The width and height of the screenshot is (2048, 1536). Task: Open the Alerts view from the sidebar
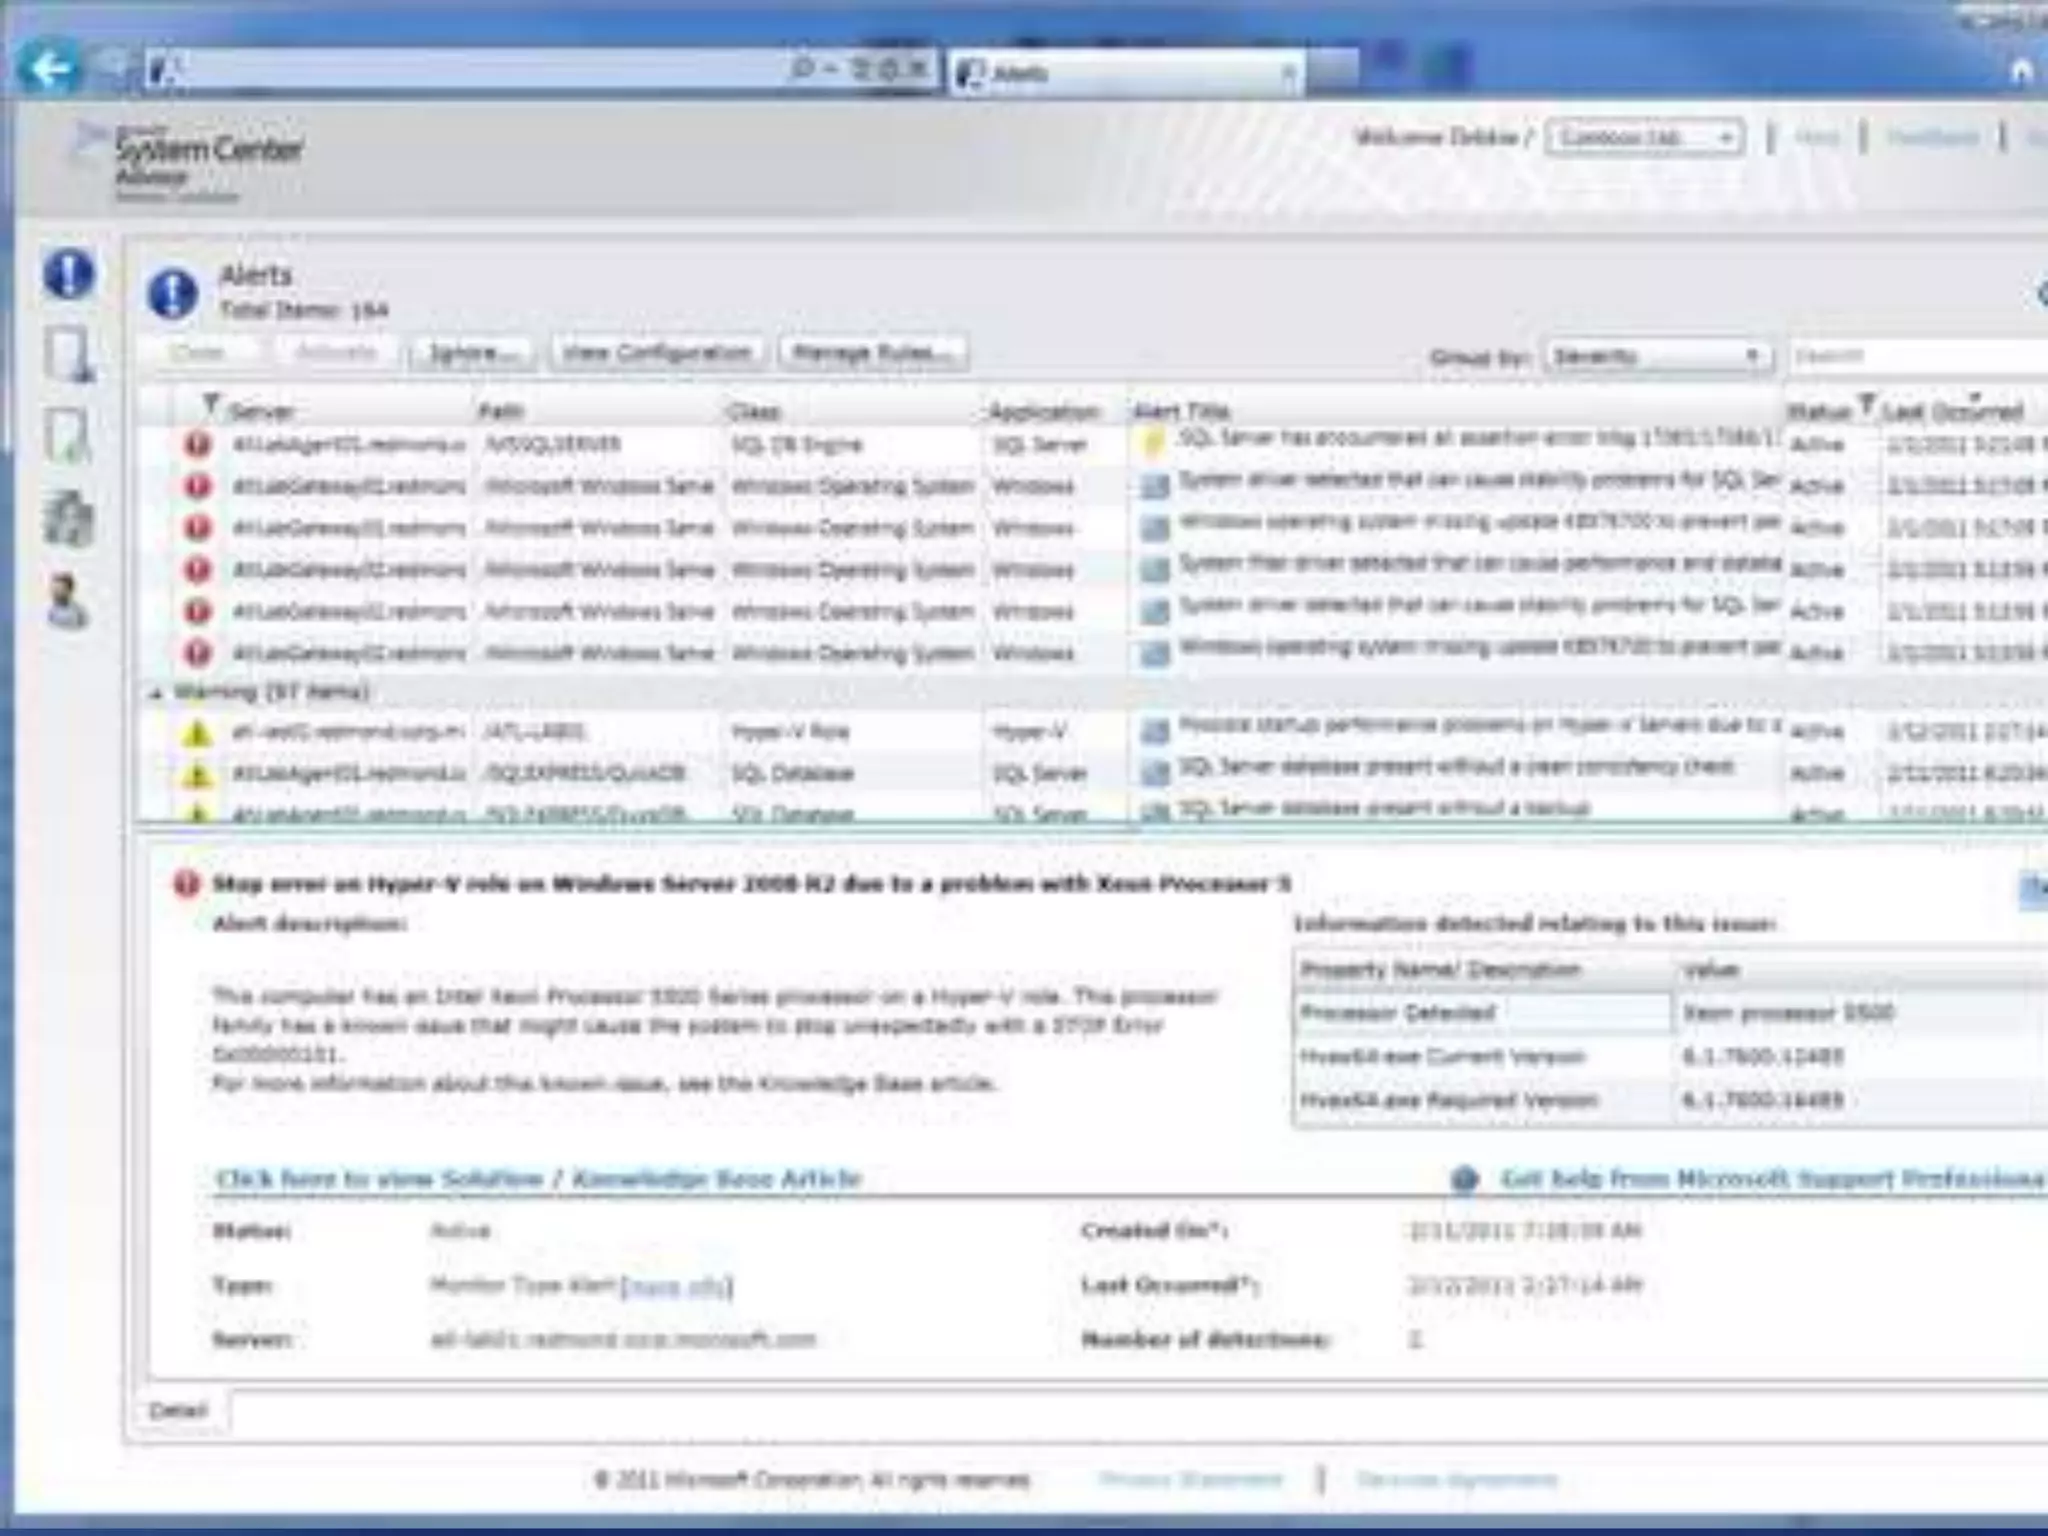(69, 274)
